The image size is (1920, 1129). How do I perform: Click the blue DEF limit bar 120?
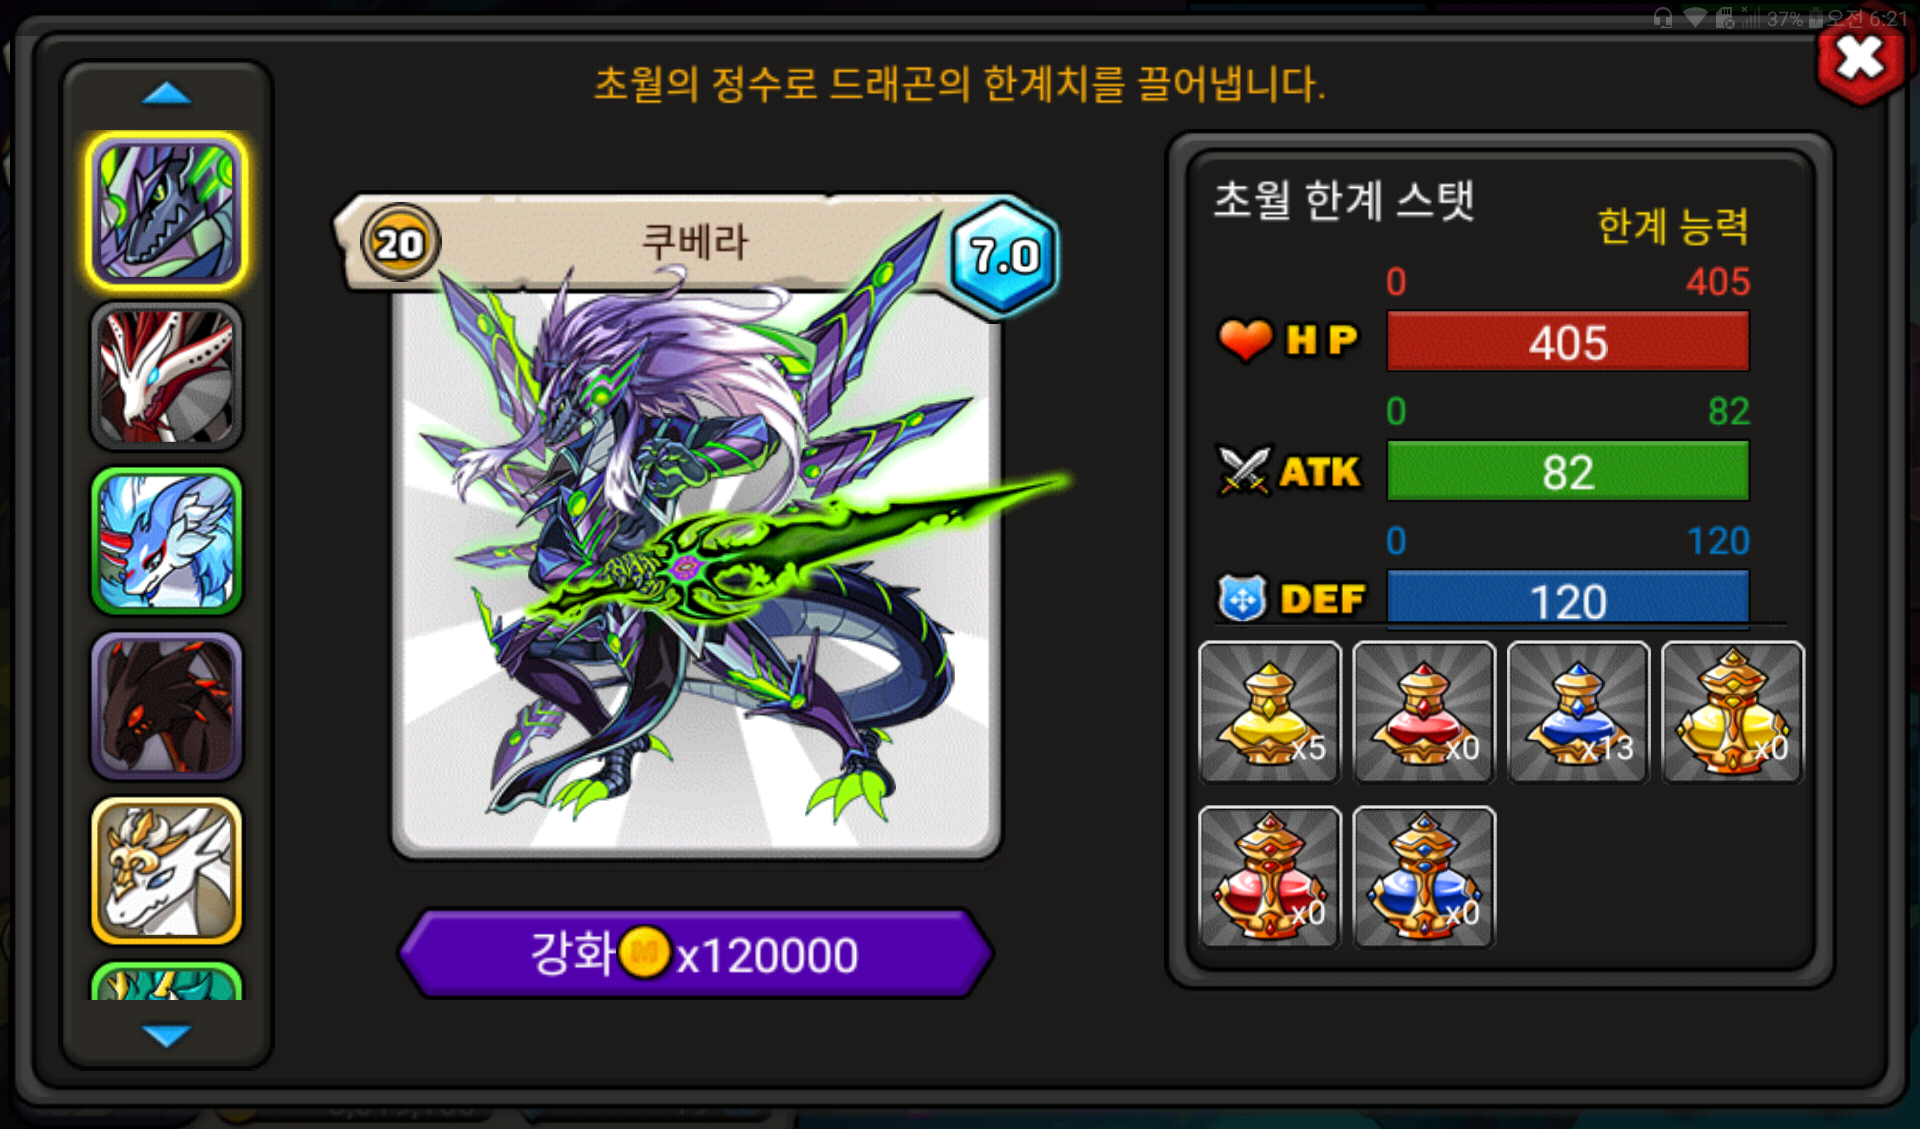click(x=1568, y=600)
